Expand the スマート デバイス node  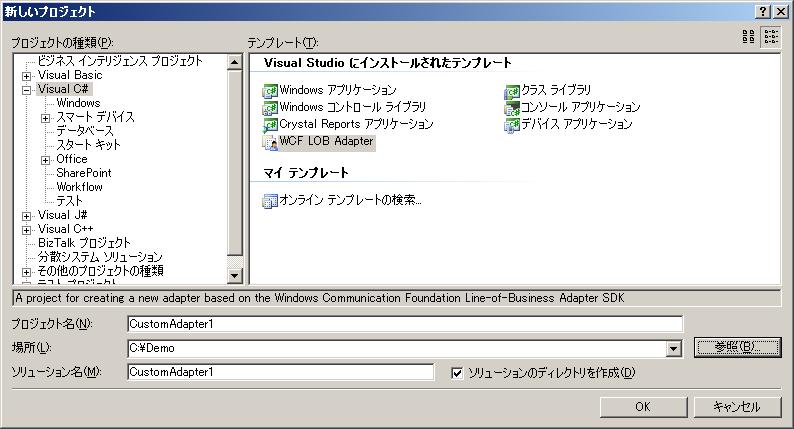pos(45,119)
